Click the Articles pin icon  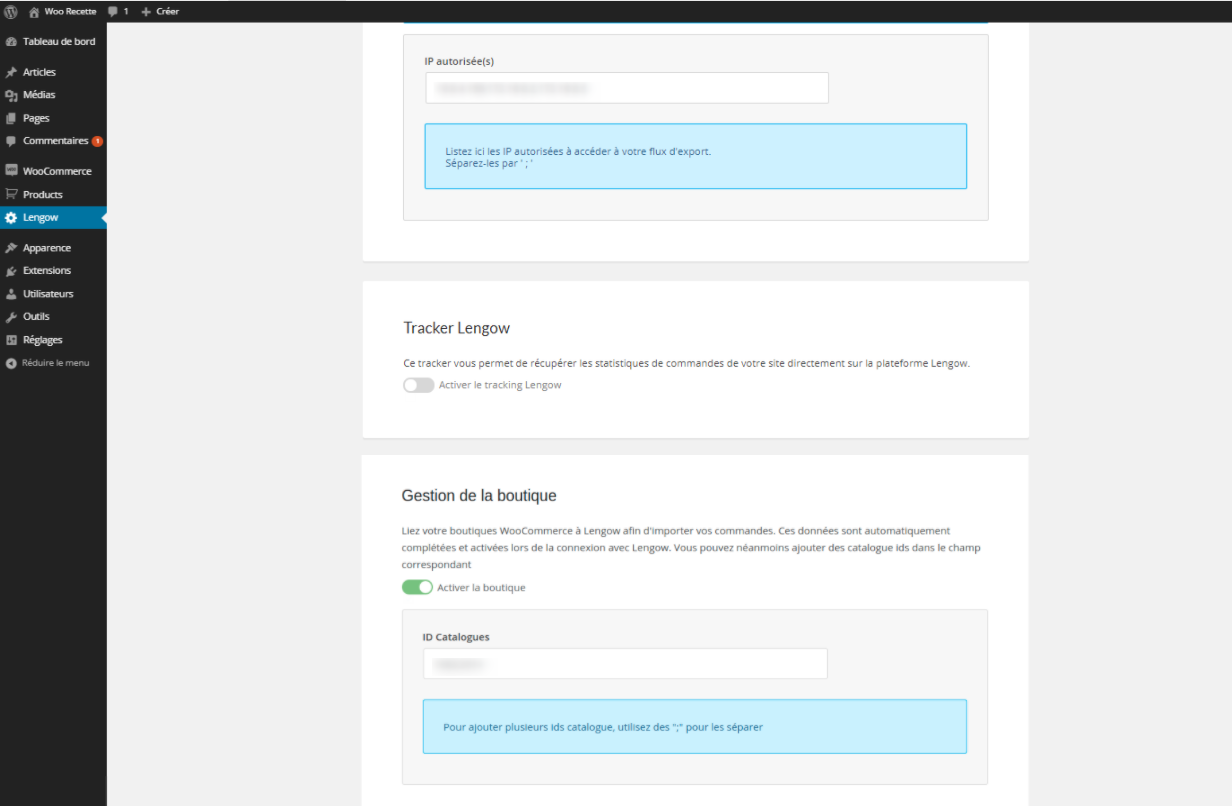[11, 72]
